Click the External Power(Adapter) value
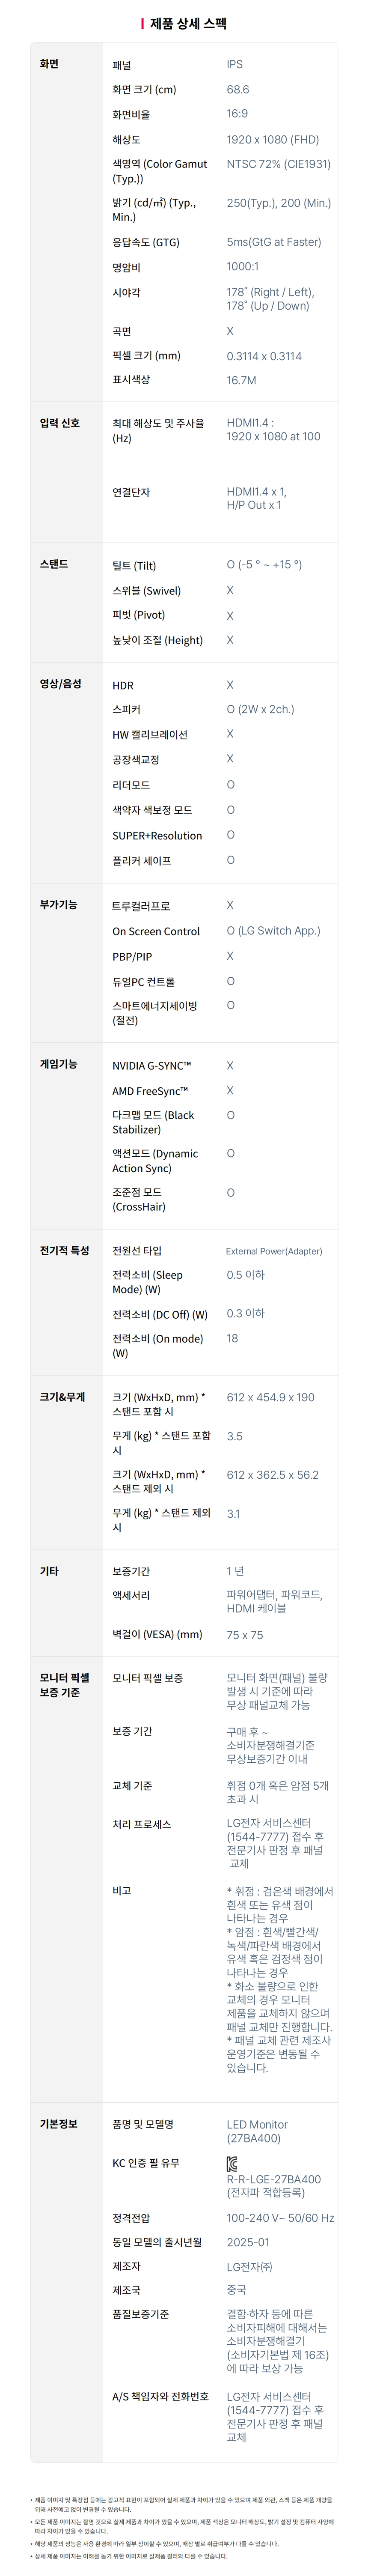The height and width of the screenshot is (2576, 368). (x=274, y=1251)
